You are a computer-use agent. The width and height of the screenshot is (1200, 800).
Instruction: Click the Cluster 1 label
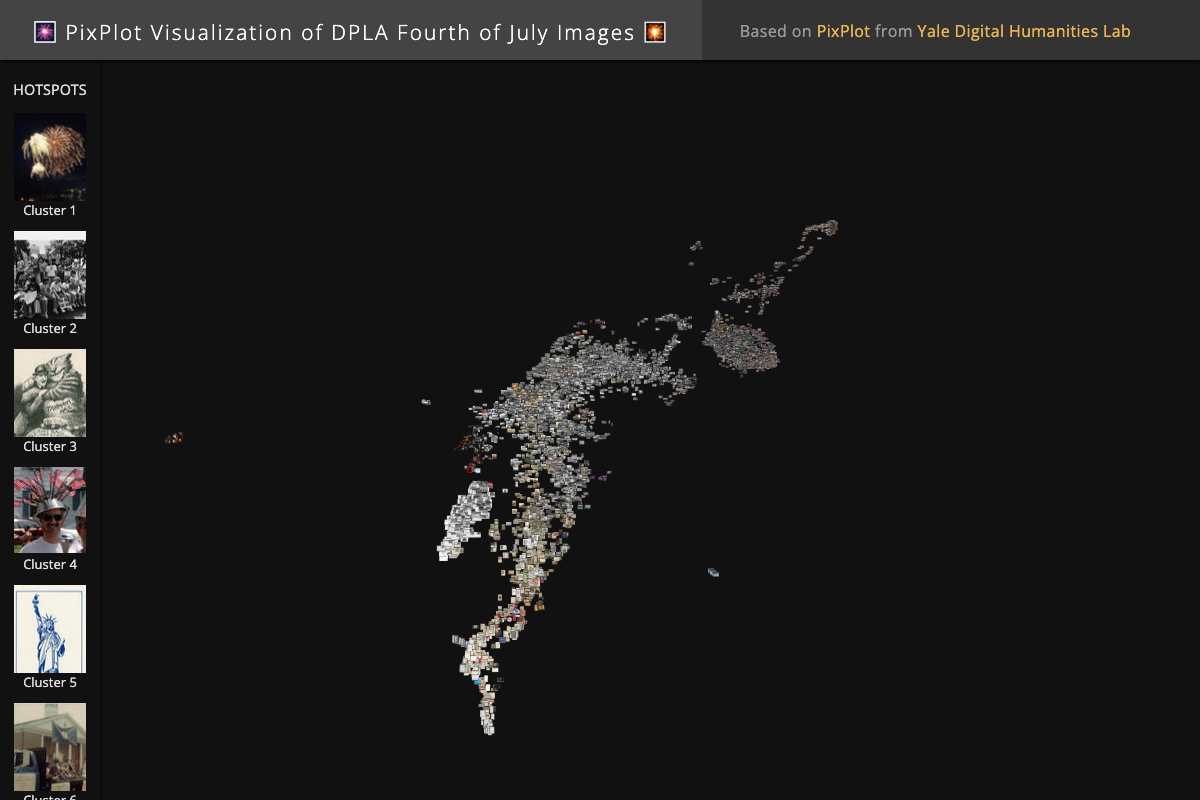50,211
